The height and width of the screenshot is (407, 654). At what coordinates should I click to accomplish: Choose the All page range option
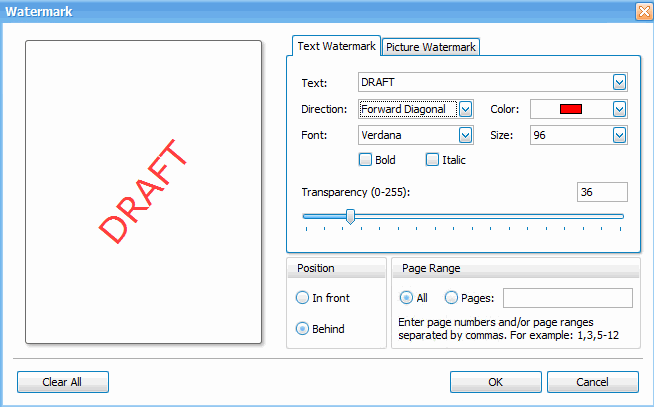click(406, 297)
